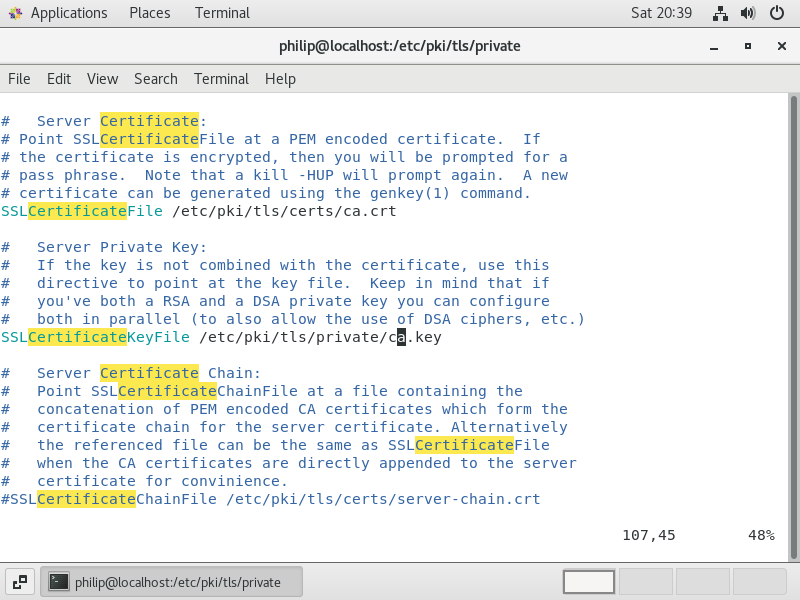Open the Terminal menu in the menubar
The image size is (800, 600).
point(221,79)
